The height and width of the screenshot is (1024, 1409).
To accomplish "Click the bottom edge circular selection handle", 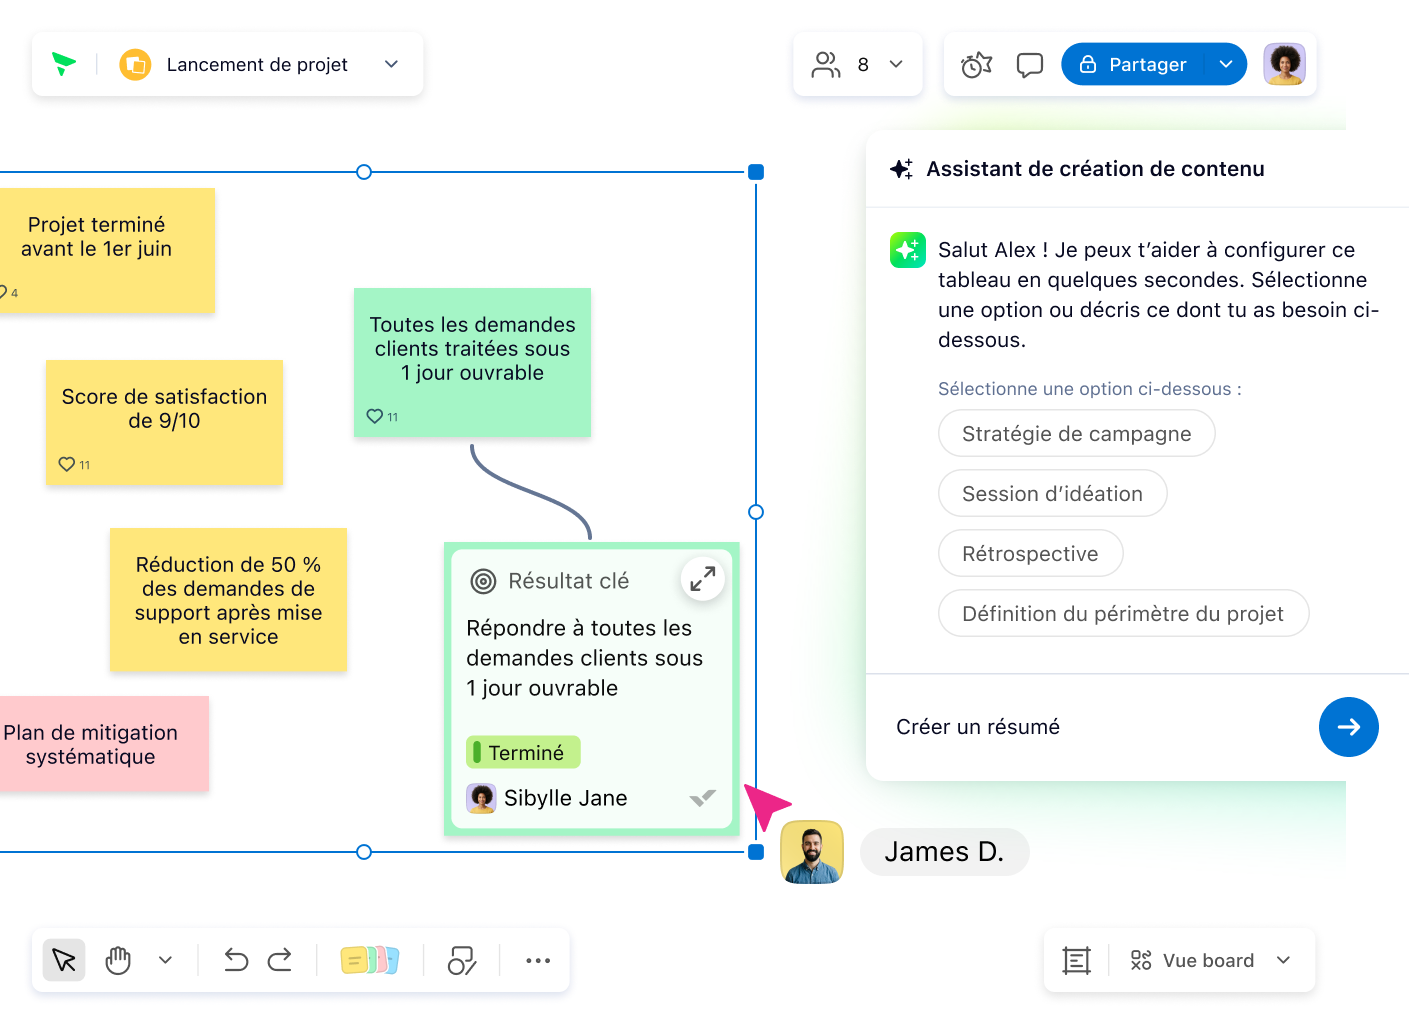I will pyautogui.click(x=364, y=852).
